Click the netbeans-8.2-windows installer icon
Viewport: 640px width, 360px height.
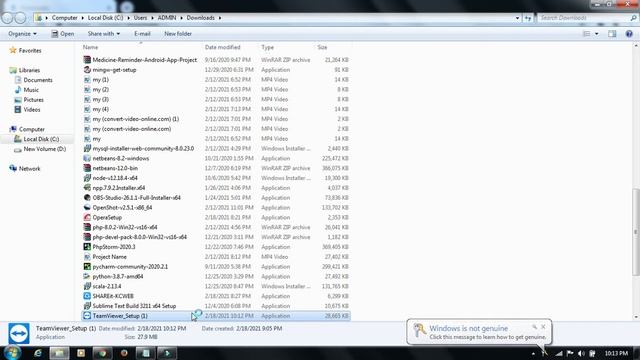87,158
